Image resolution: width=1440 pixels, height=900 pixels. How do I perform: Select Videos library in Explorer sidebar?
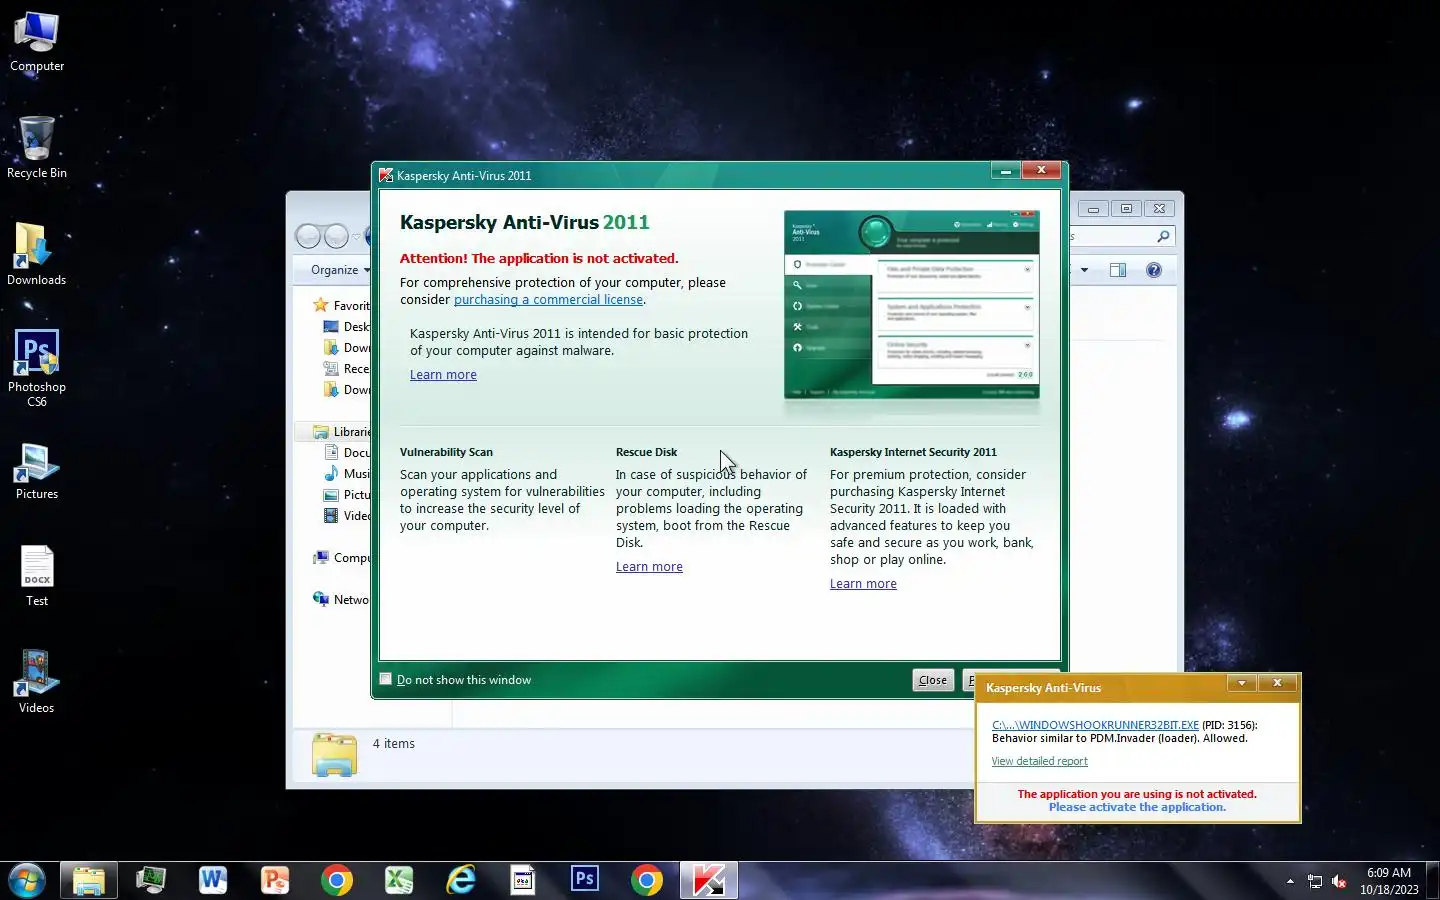coord(346,516)
